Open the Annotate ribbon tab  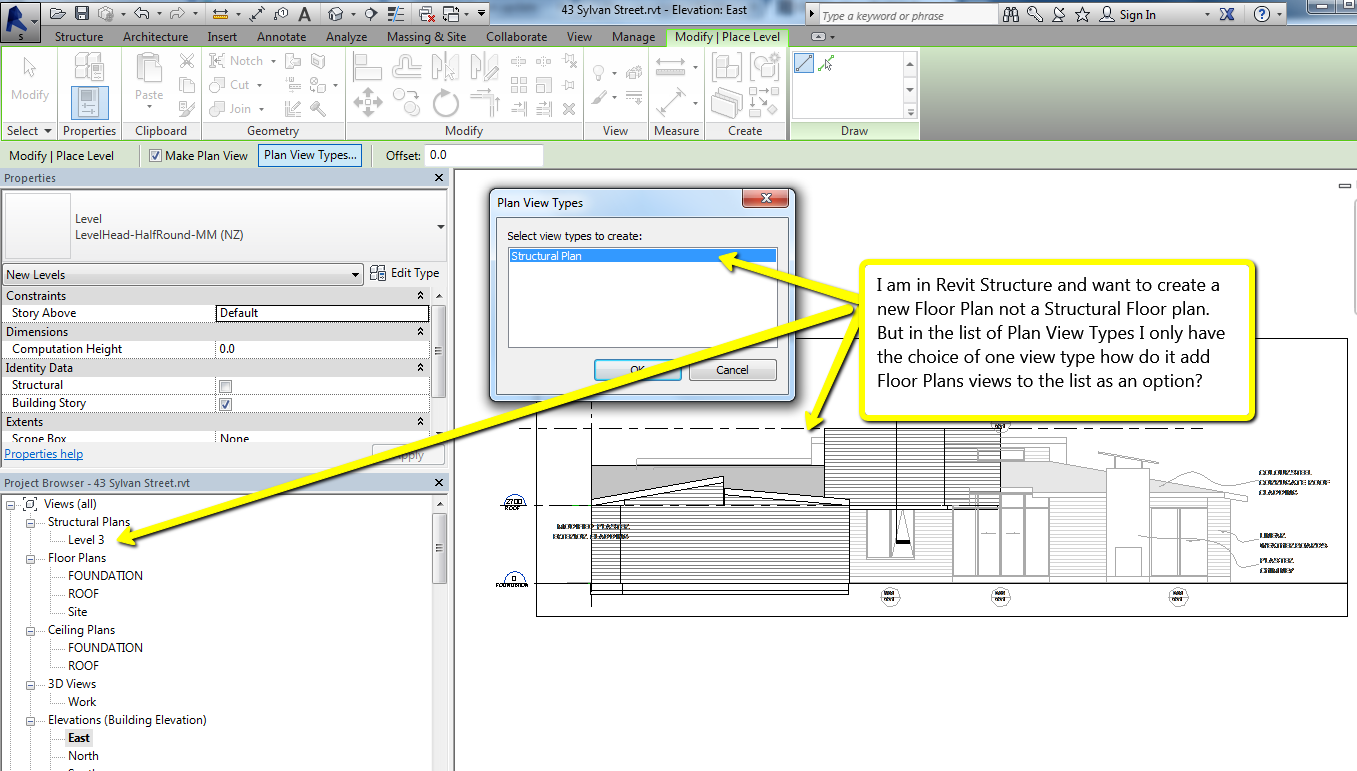282,37
